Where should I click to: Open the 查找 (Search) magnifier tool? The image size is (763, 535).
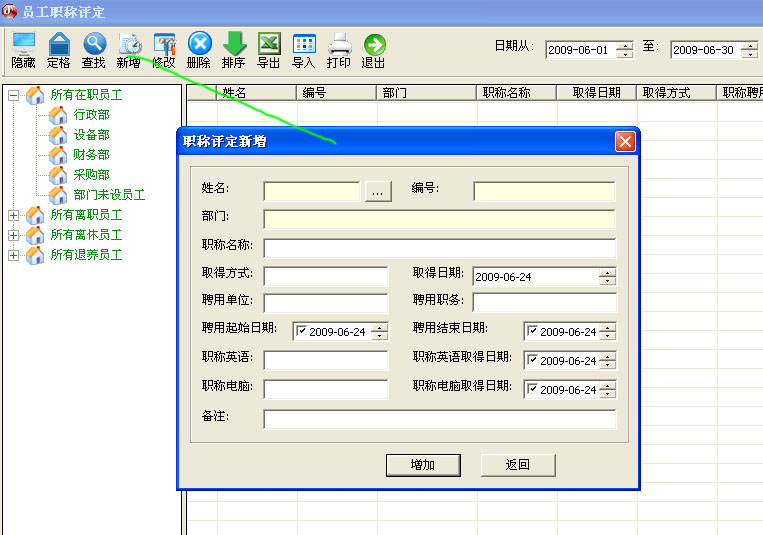pyautogui.click(x=93, y=50)
